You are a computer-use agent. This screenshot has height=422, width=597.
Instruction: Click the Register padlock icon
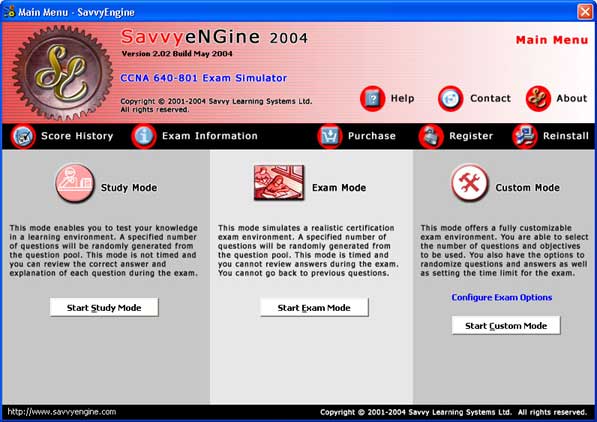(431, 136)
